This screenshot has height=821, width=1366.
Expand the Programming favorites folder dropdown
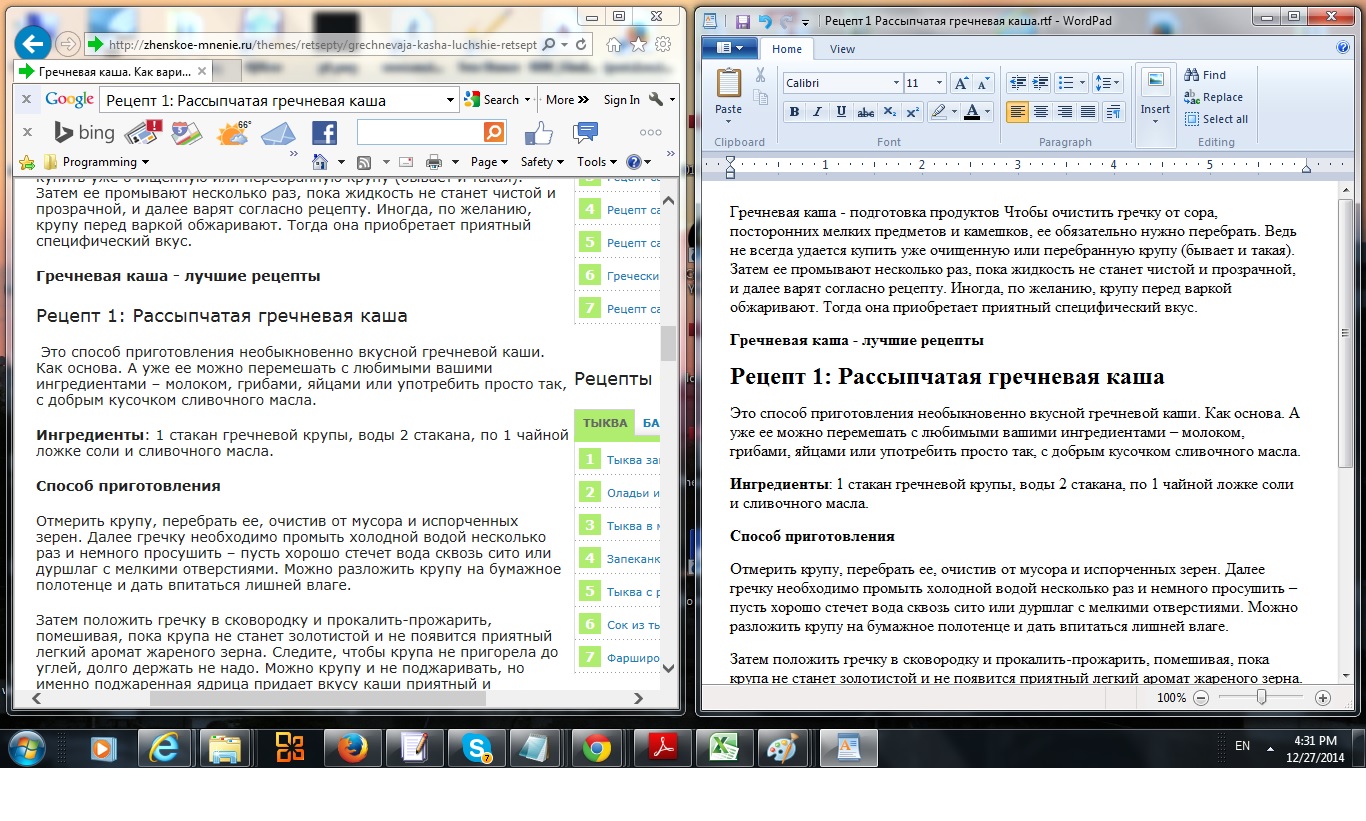click(145, 162)
